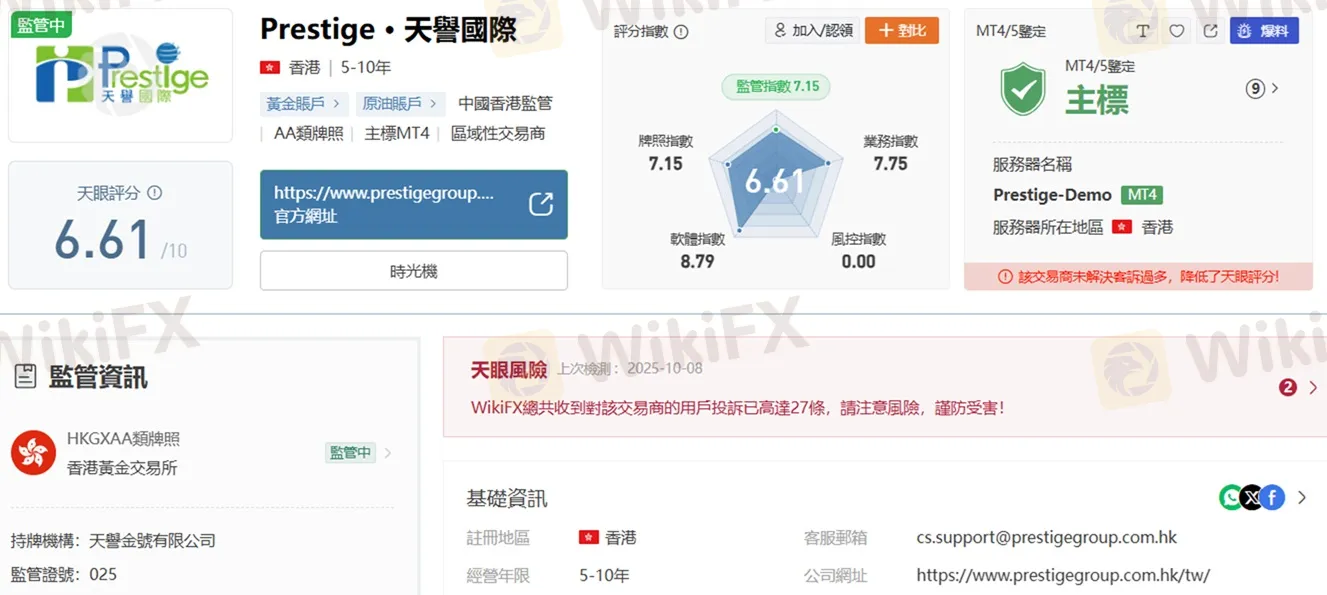Click the 主標MT4 tag
Image resolution: width=1327 pixels, height=595 pixels.
(397, 133)
